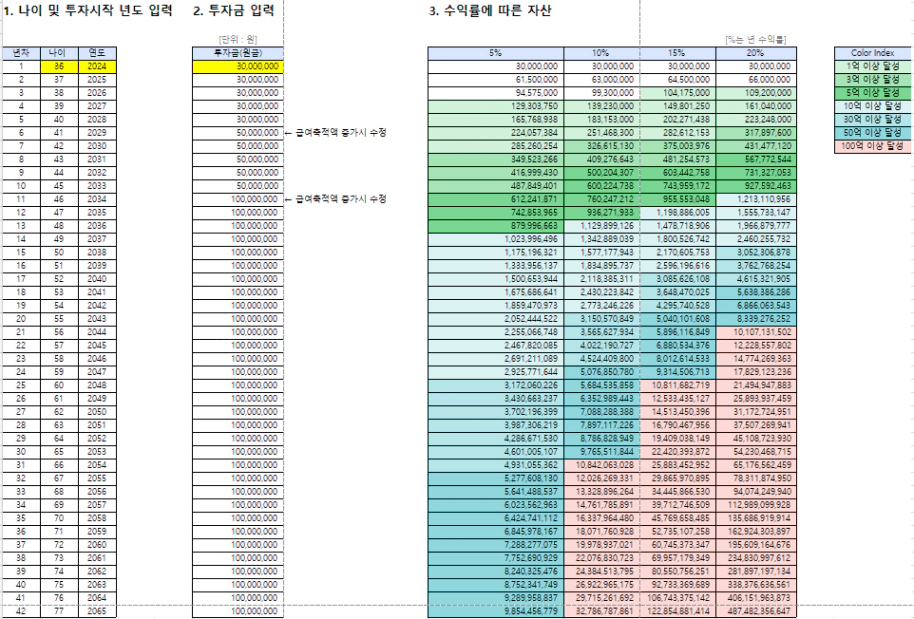Click the '3. 수익률에 따른 자산' section title
Viewport: 914px width, 619px height.
click(490, 10)
